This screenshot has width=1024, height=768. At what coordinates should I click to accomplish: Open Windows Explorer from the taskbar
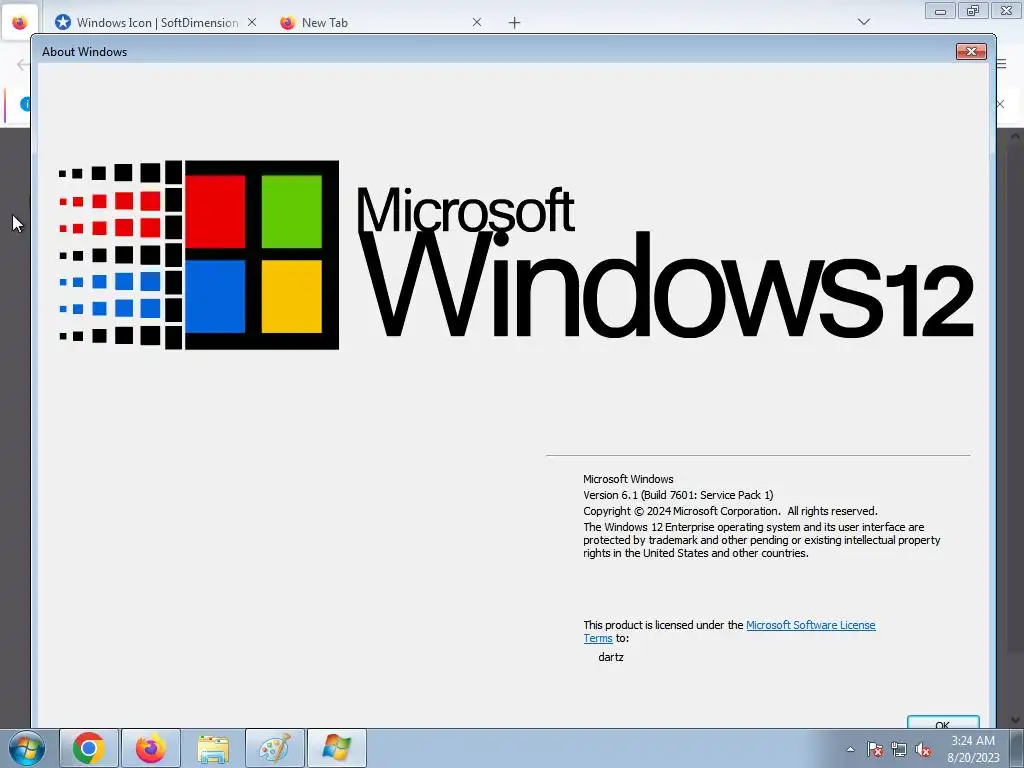(213, 748)
